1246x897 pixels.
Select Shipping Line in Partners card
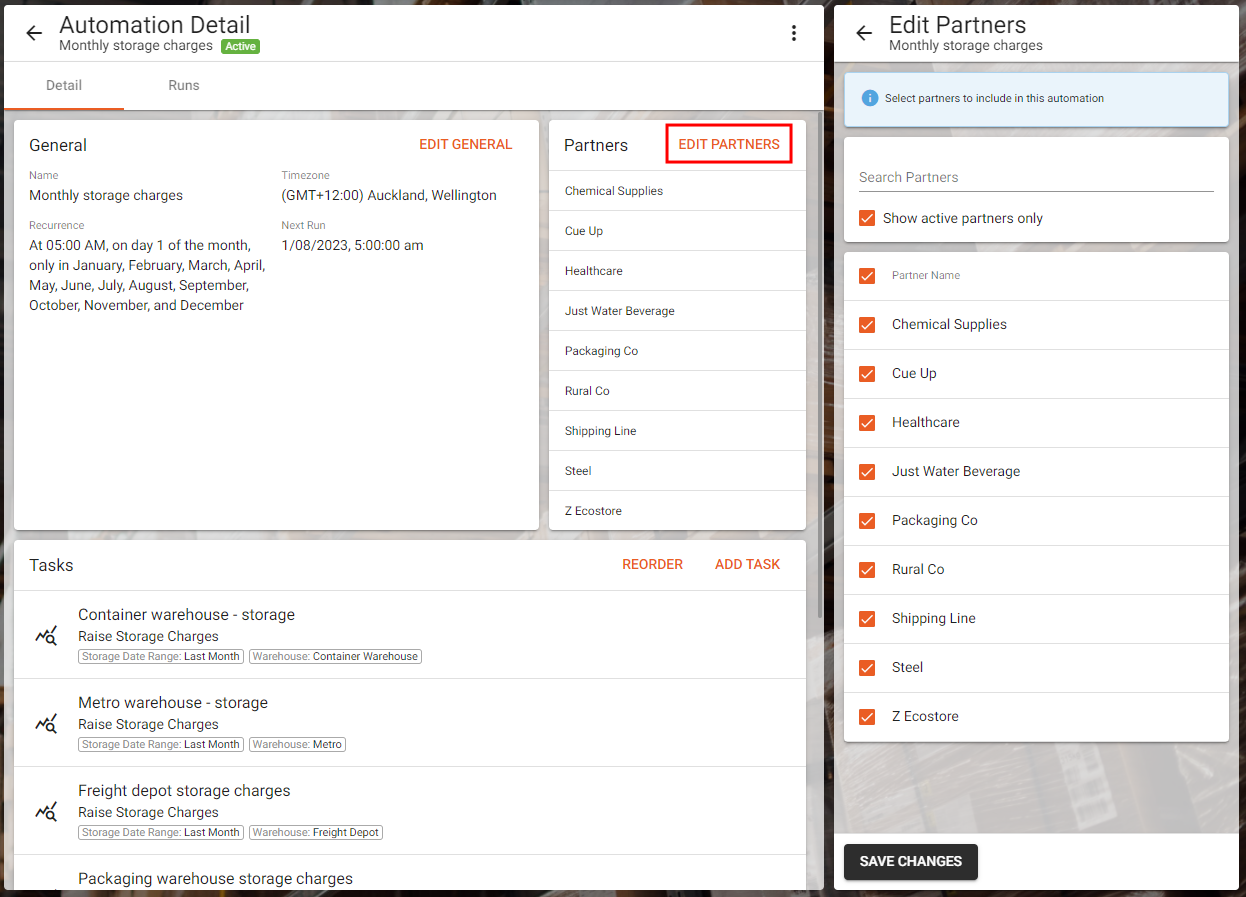[x=677, y=431]
